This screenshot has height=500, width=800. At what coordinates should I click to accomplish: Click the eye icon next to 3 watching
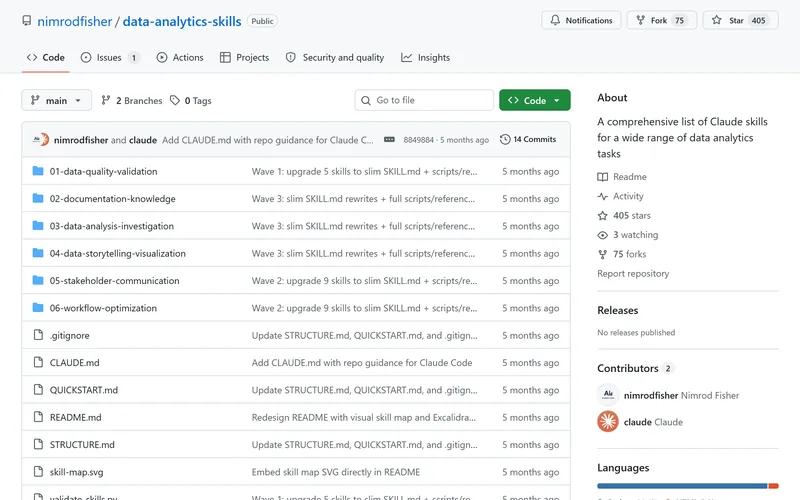point(603,235)
